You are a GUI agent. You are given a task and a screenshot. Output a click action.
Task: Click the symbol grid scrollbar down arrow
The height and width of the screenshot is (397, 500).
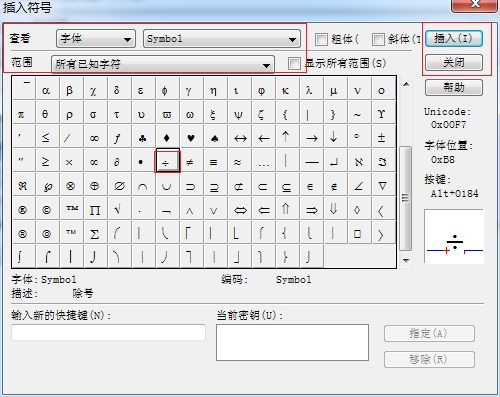click(406, 260)
